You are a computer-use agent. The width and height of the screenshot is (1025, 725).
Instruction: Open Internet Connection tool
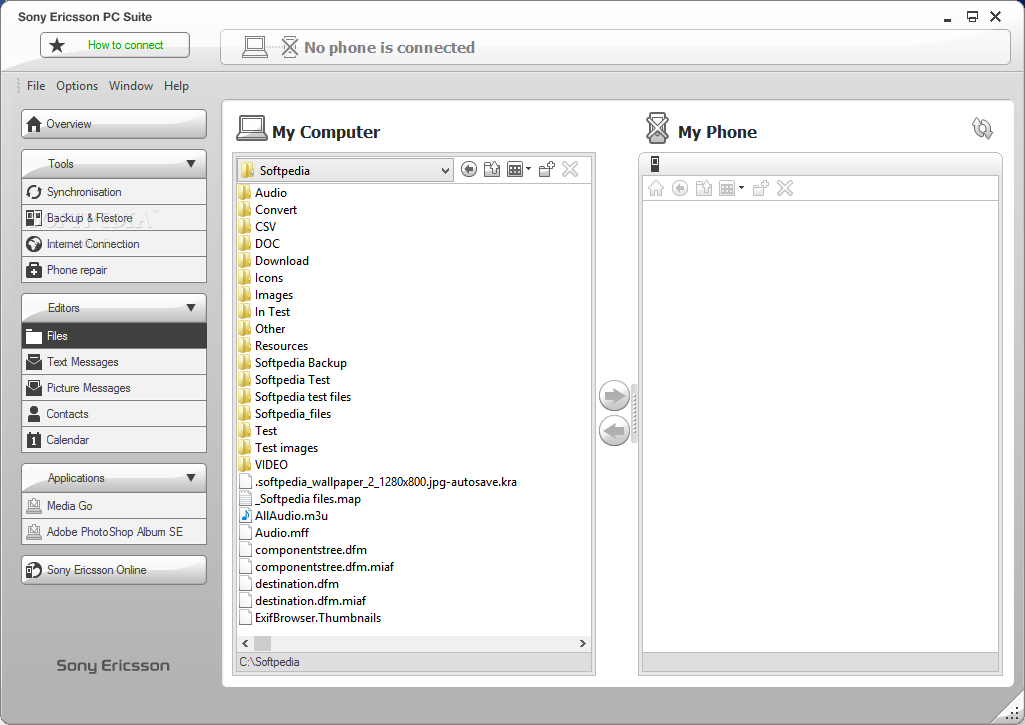click(114, 244)
